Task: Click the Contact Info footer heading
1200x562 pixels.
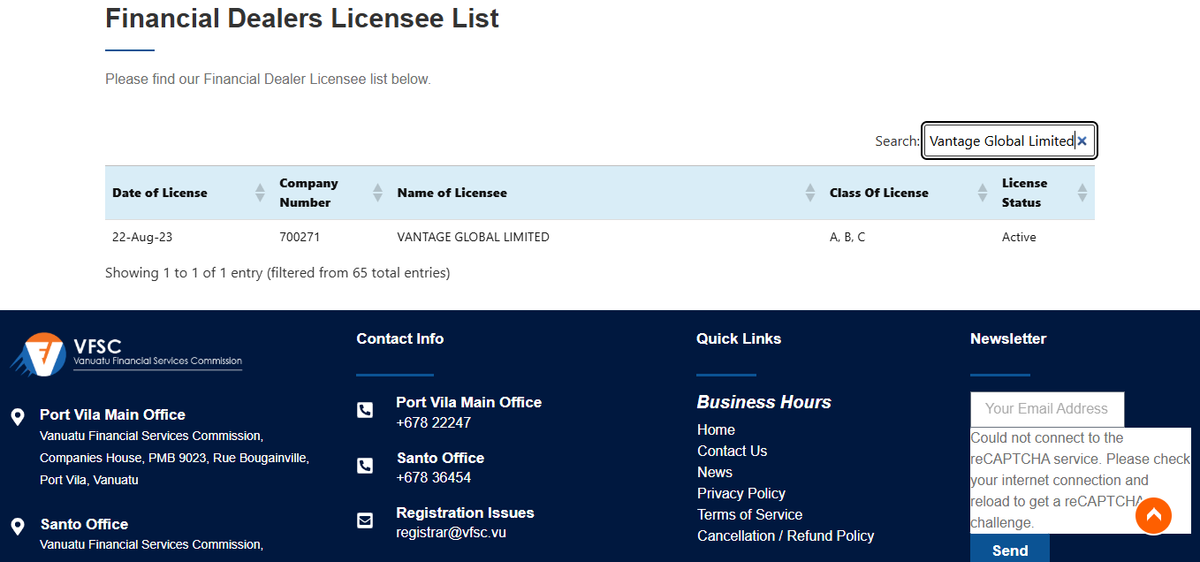Action: (400, 339)
